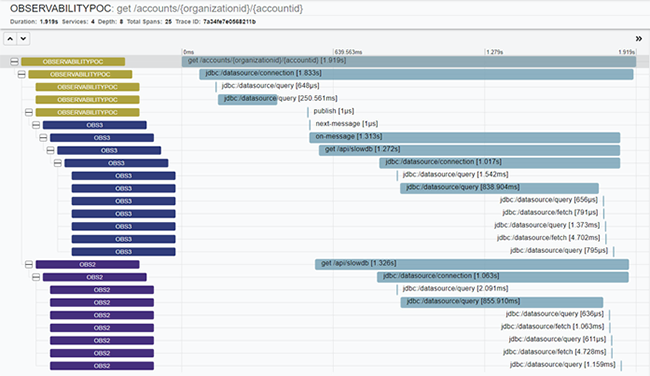Click the OBSERVABILITYPOC tag of the 250.561ms query row

pos(87,99)
